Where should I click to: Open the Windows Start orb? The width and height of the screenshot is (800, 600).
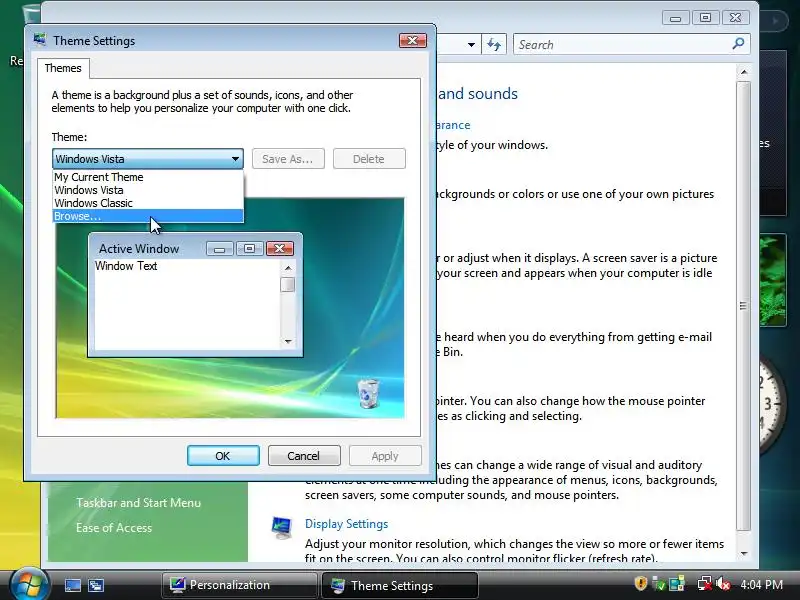pyautogui.click(x=29, y=585)
